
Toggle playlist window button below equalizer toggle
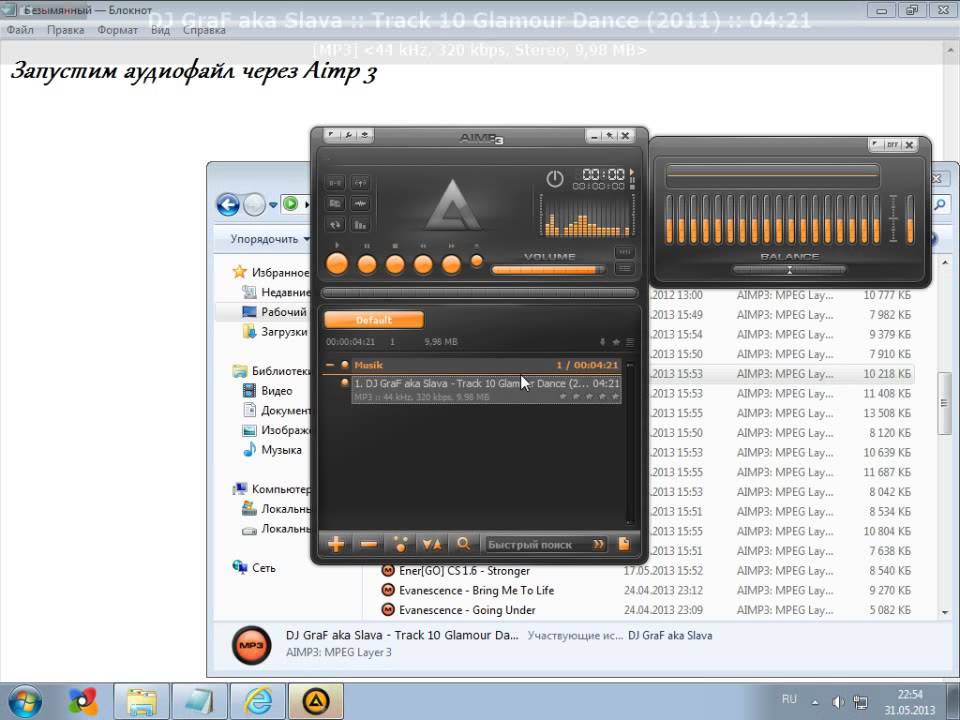pyautogui.click(x=624, y=268)
